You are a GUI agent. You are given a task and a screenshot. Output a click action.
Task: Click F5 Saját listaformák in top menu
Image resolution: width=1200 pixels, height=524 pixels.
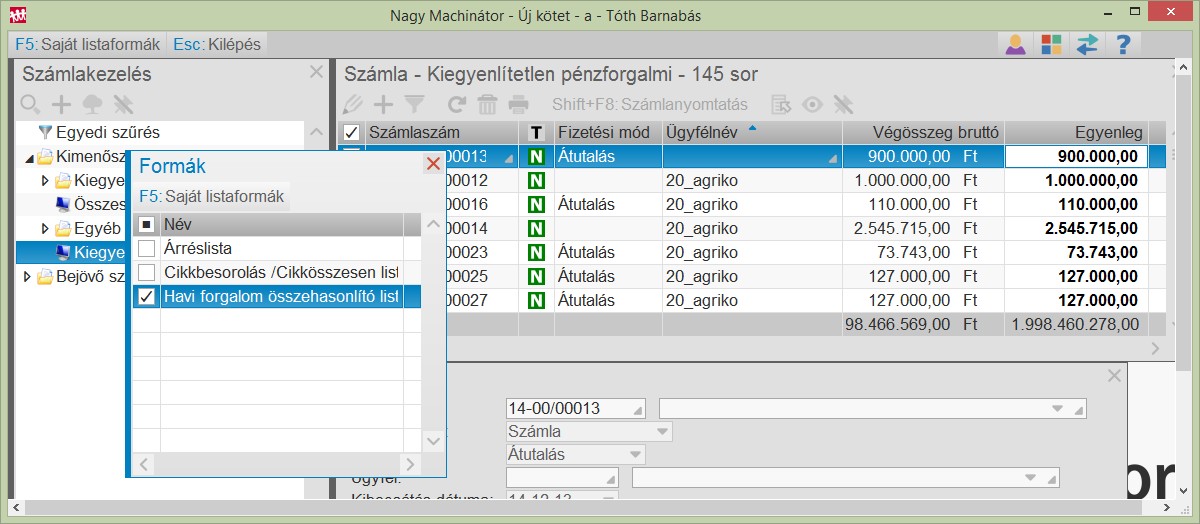88,45
